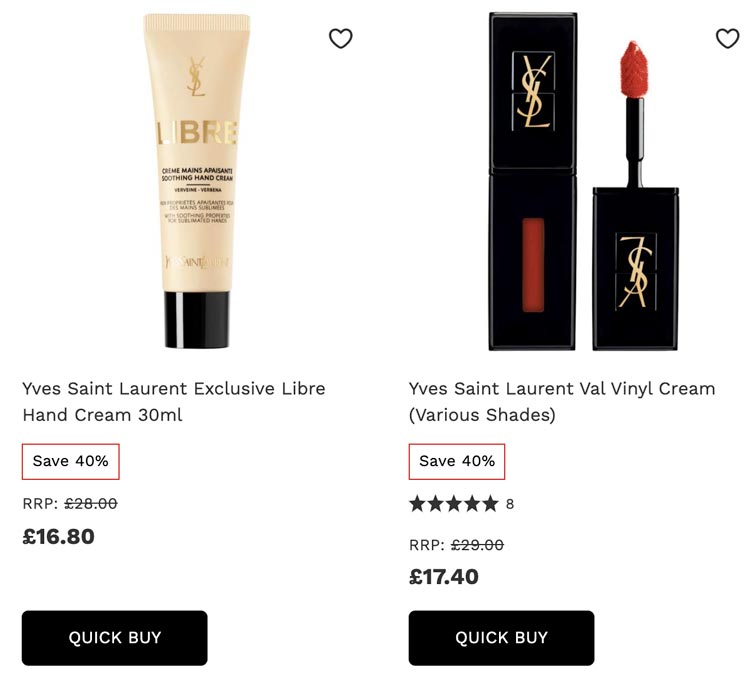This screenshot has width=750, height=678.
Task: View the Val Vinyl Cream lip product image
Action: point(584,181)
